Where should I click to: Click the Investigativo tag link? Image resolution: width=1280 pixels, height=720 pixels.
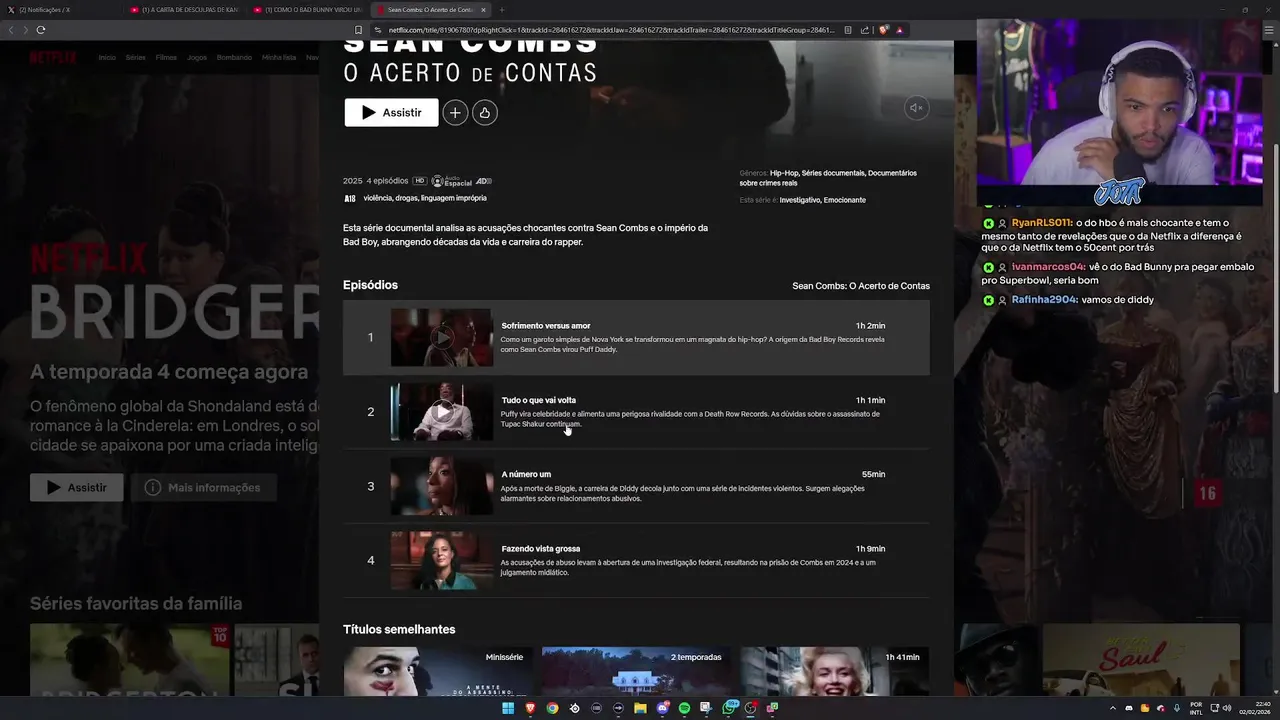[799, 200]
